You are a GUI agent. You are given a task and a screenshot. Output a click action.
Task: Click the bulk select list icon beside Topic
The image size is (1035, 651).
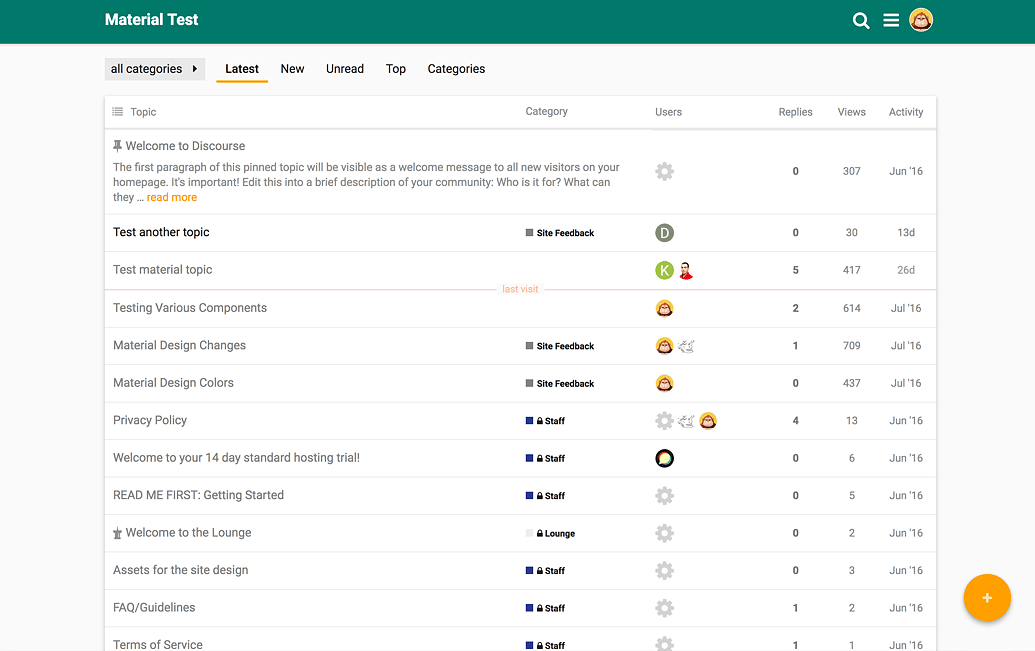118,112
